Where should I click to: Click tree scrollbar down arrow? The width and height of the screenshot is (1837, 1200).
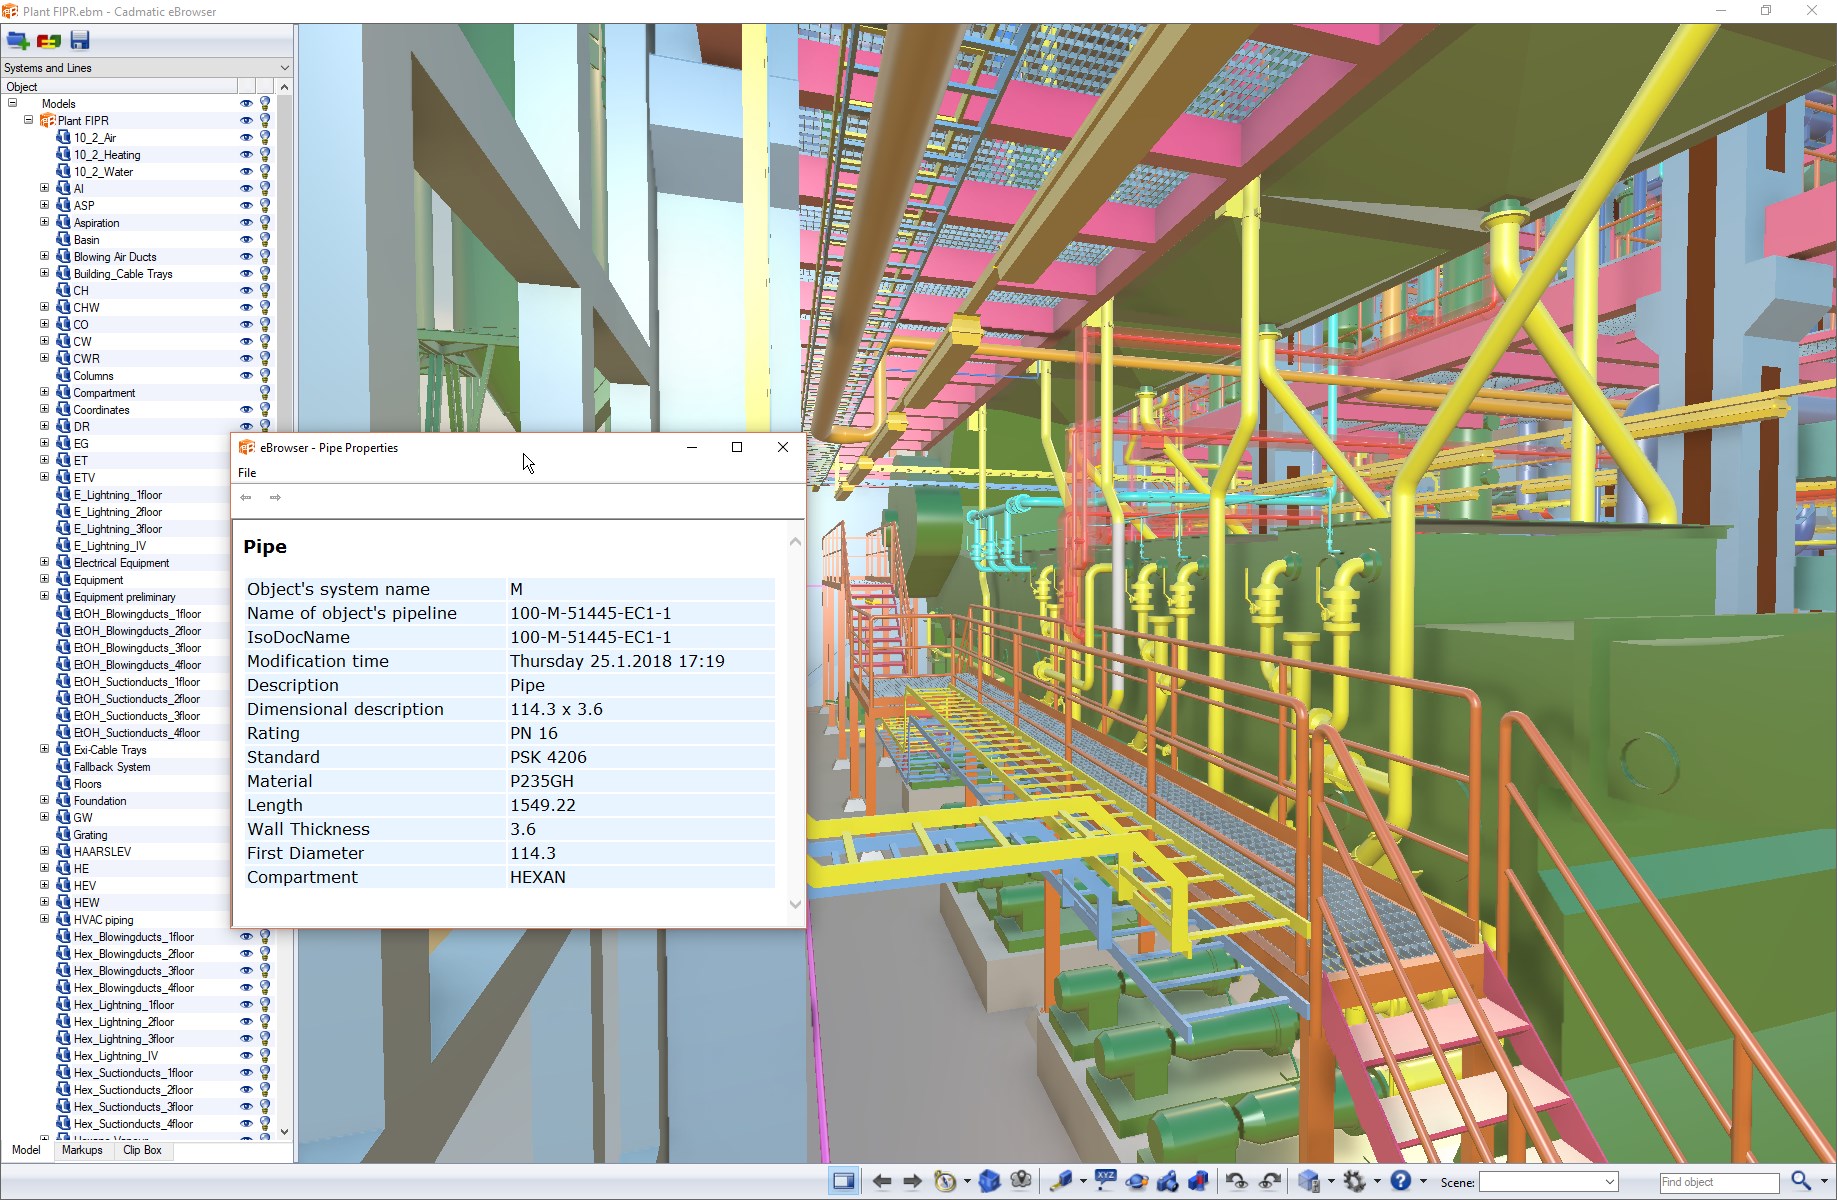click(285, 1132)
